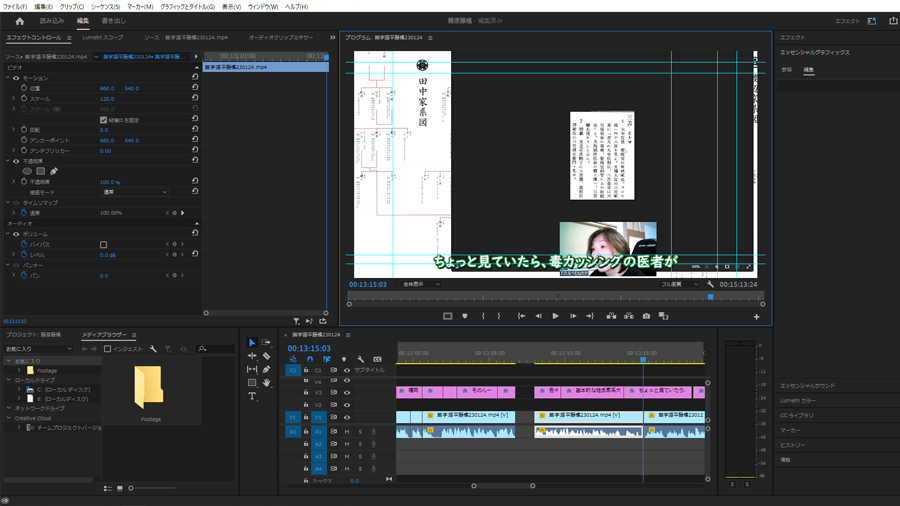Toggle the Ingest checkbox
The image size is (900, 506).
click(107, 349)
